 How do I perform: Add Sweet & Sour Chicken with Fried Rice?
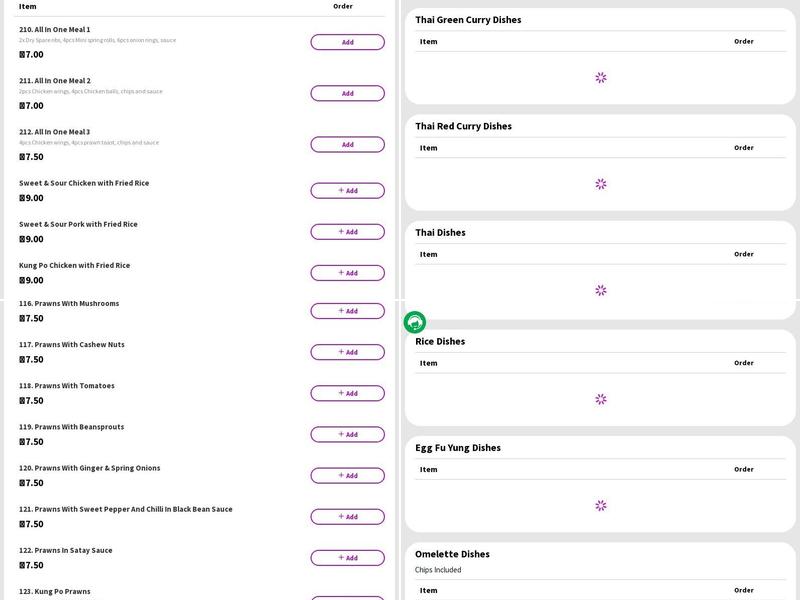(347, 190)
